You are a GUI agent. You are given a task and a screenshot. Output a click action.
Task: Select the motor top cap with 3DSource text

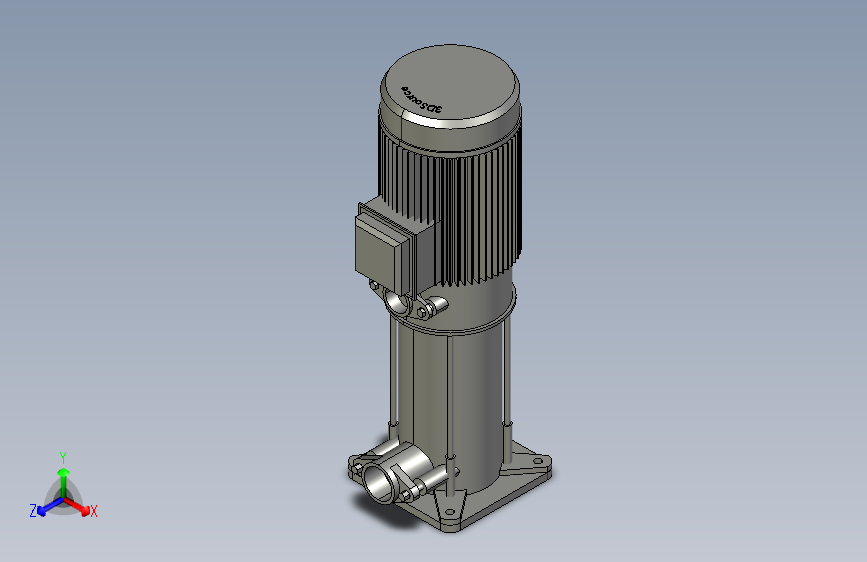point(450,87)
